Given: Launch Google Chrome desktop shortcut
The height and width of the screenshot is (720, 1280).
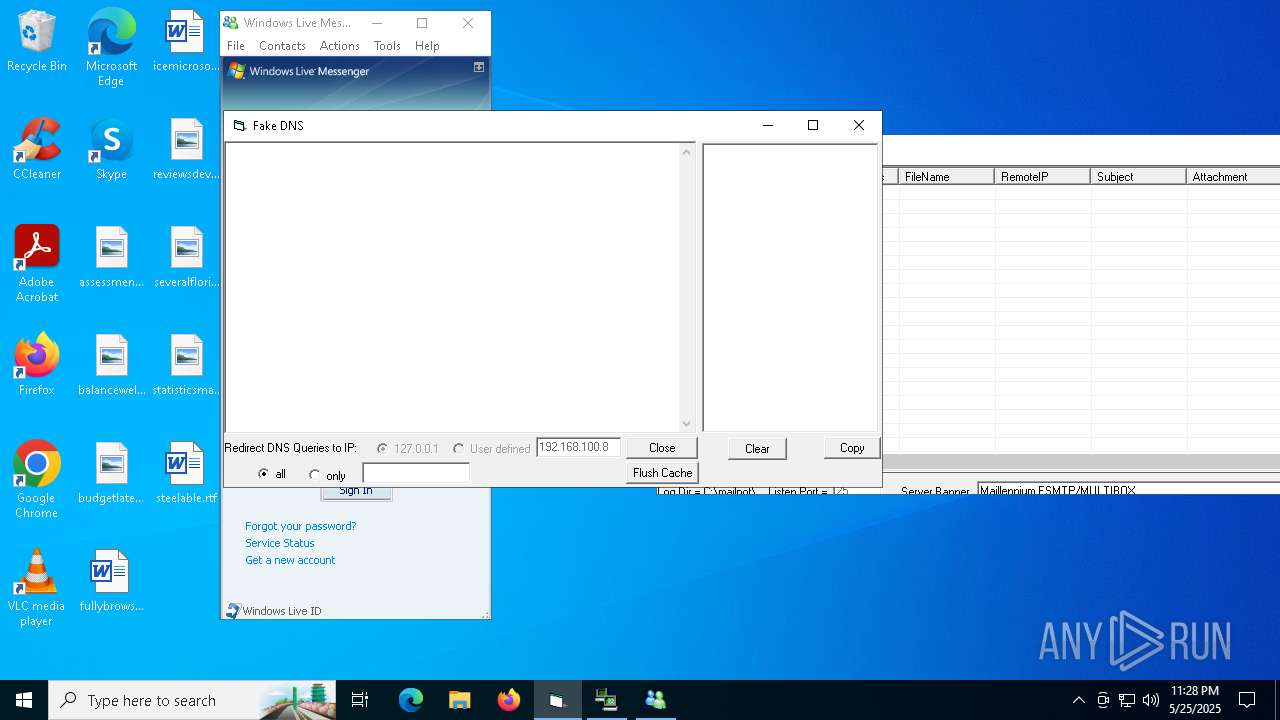Looking at the screenshot, I should tap(37, 479).
